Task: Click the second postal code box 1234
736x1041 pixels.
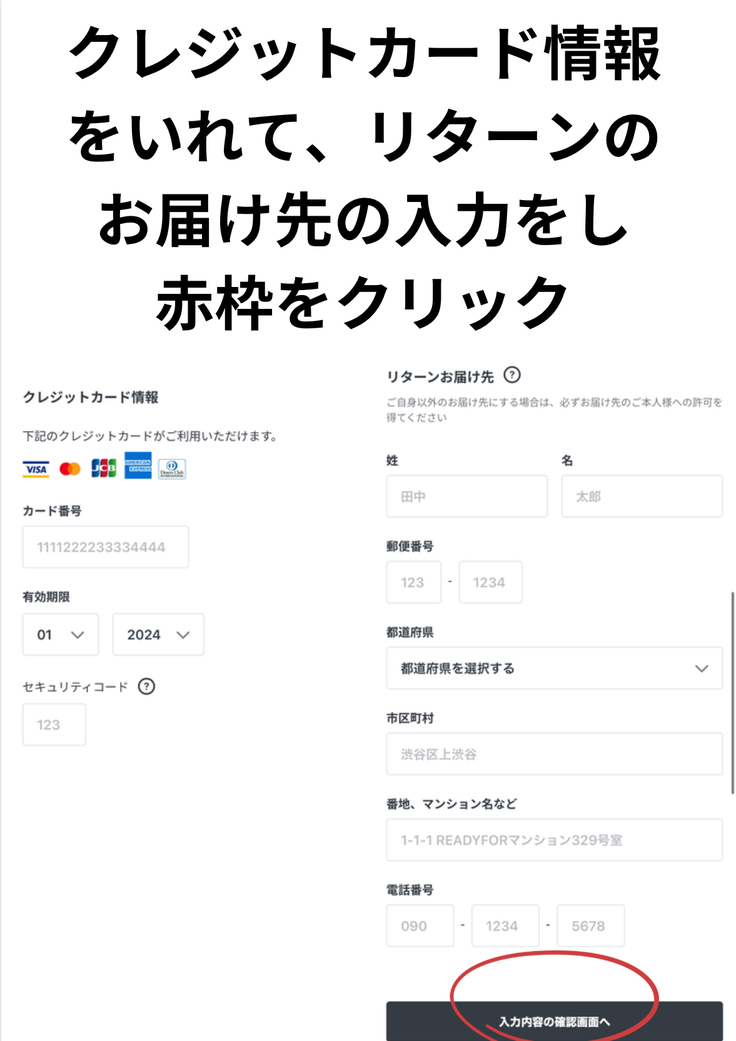Action: coord(490,582)
